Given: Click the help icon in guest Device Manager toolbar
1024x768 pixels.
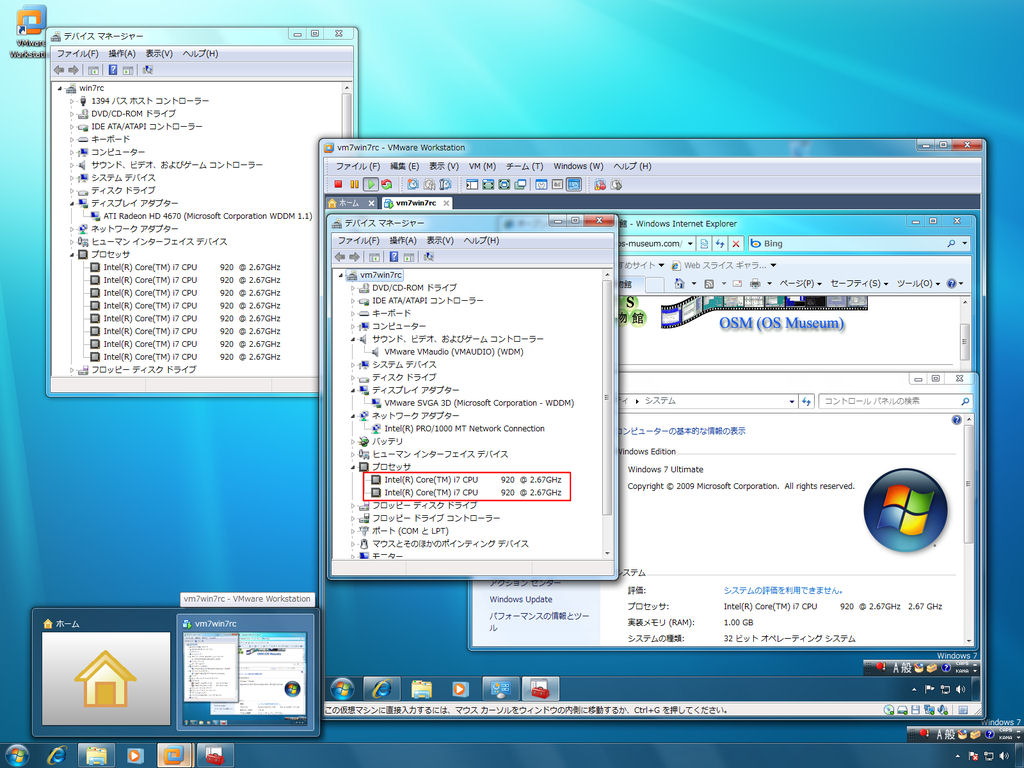Looking at the screenshot, I should tap(394, 257).
